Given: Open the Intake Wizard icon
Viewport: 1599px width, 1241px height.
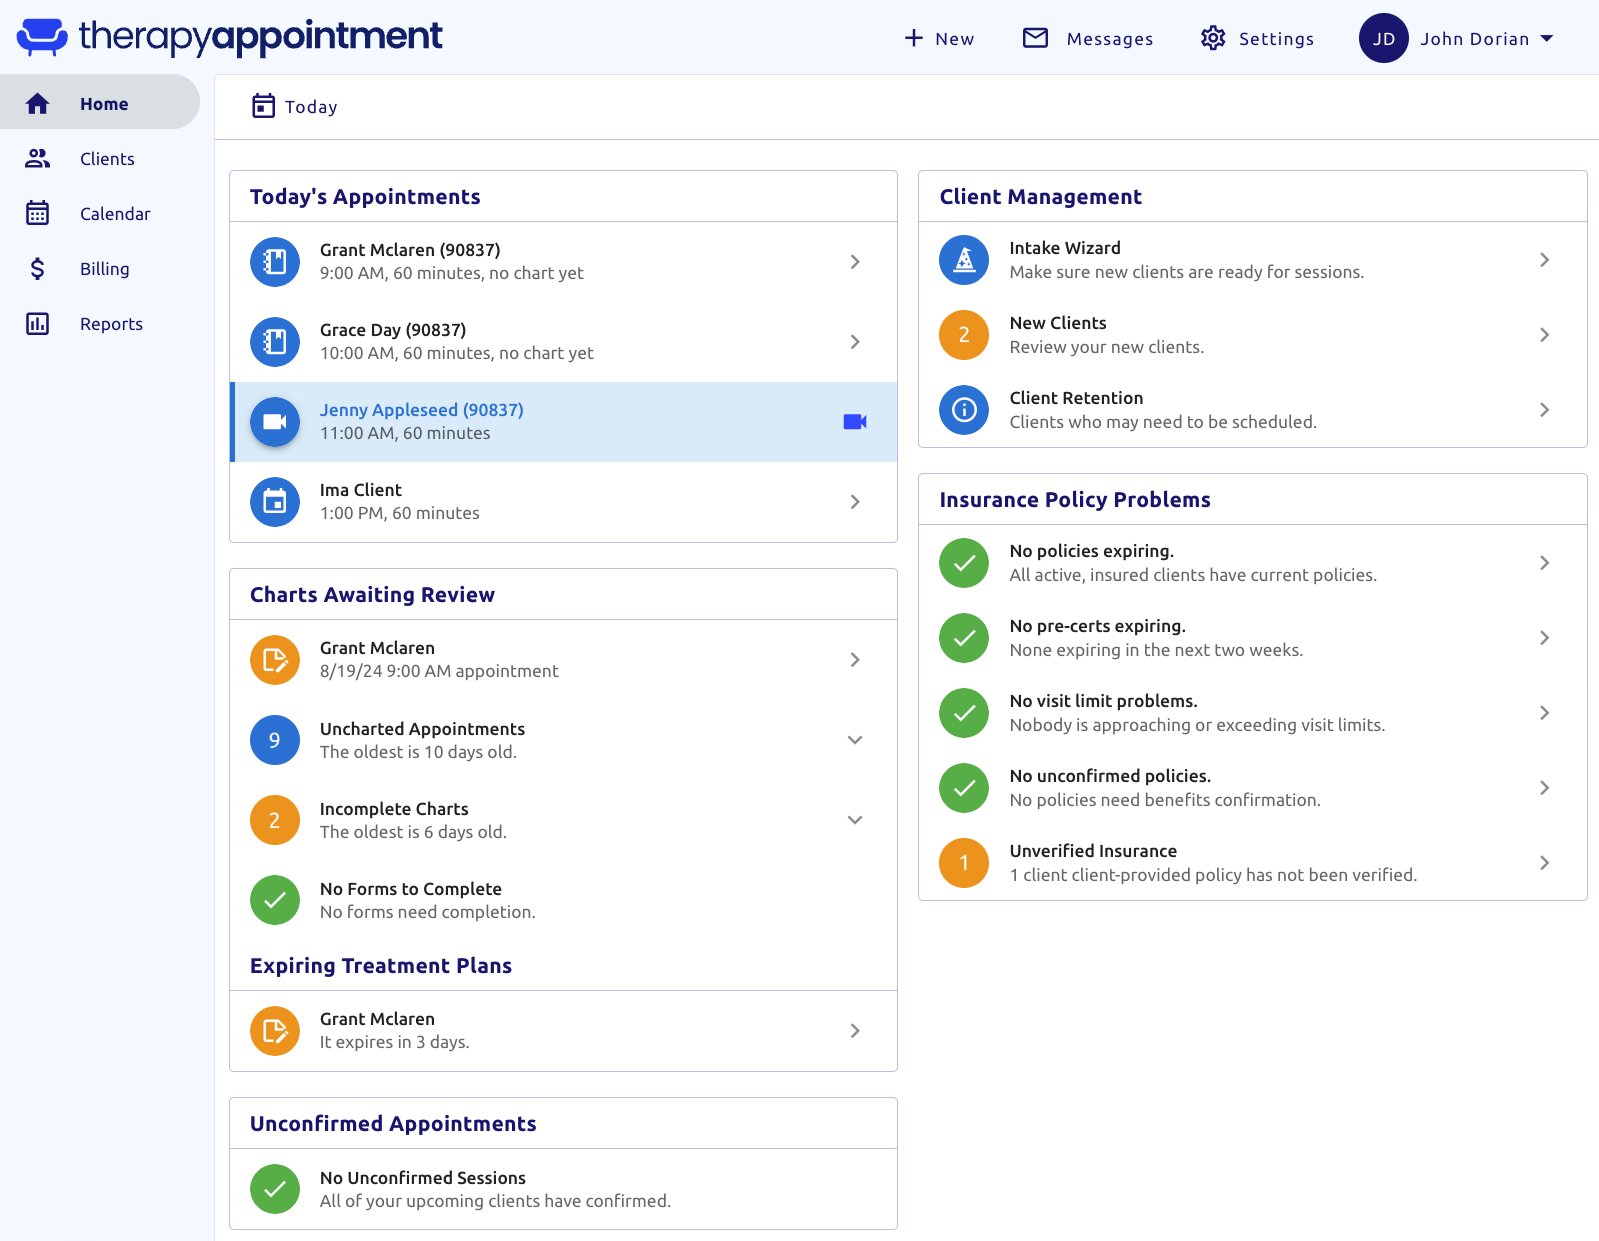Looking at the screenshot, I should tap(963, 260).
